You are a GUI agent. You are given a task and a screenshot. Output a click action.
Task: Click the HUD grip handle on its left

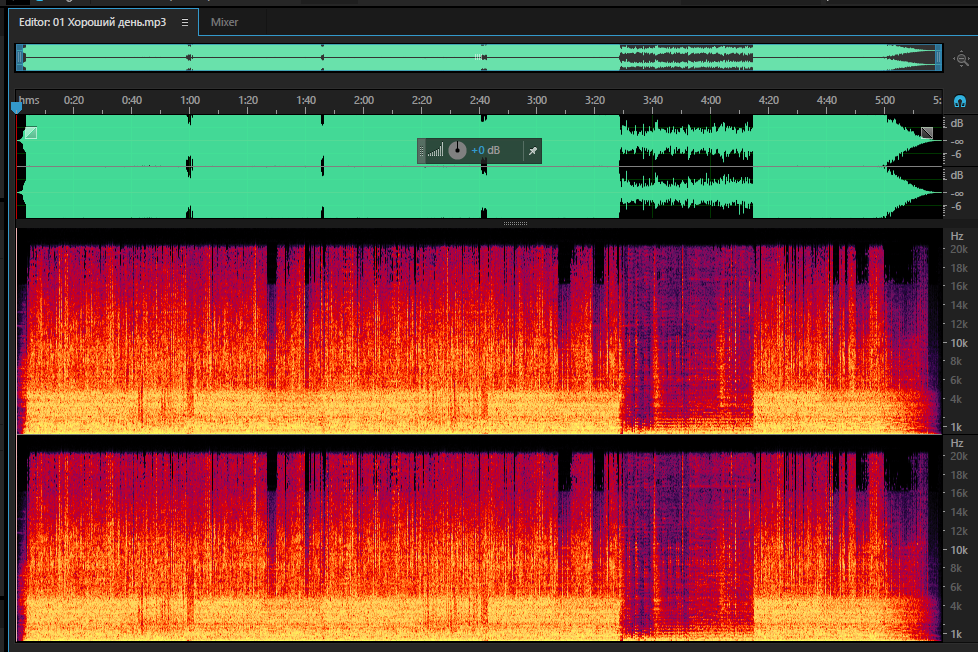coord(421,151)
